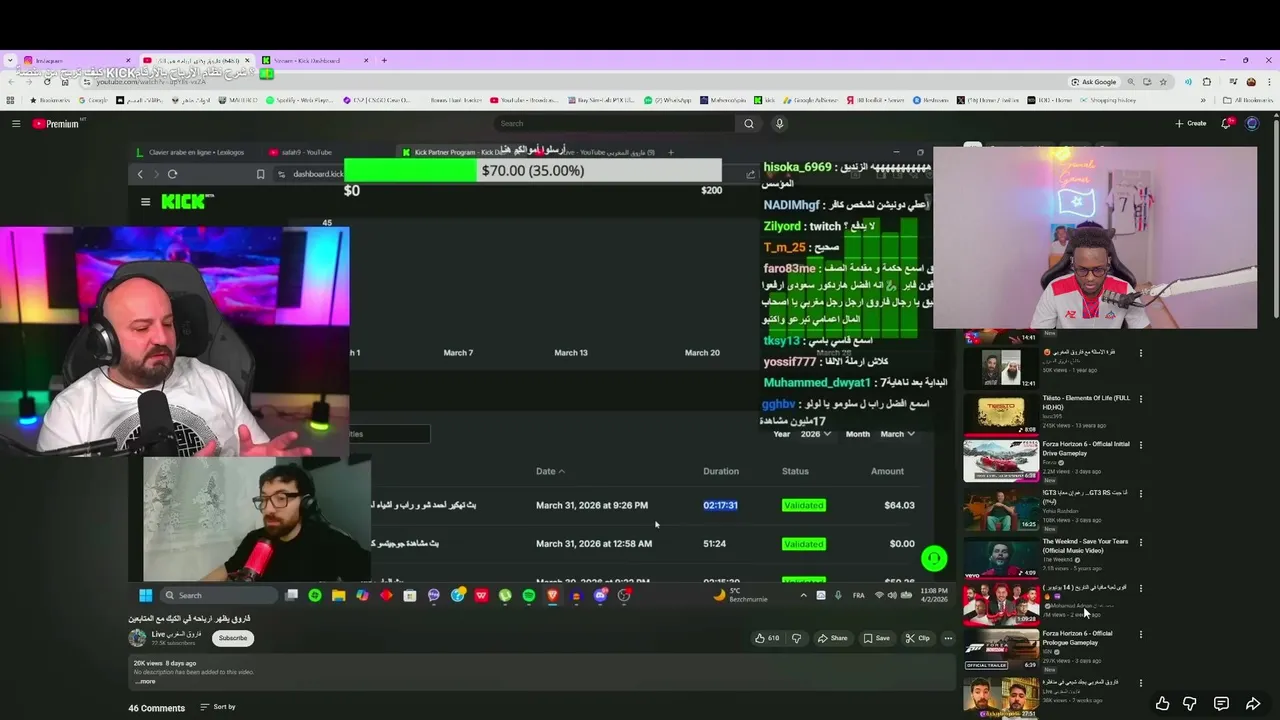
Task: View site information icon beside the URL
Action: [x=88, y=82]
